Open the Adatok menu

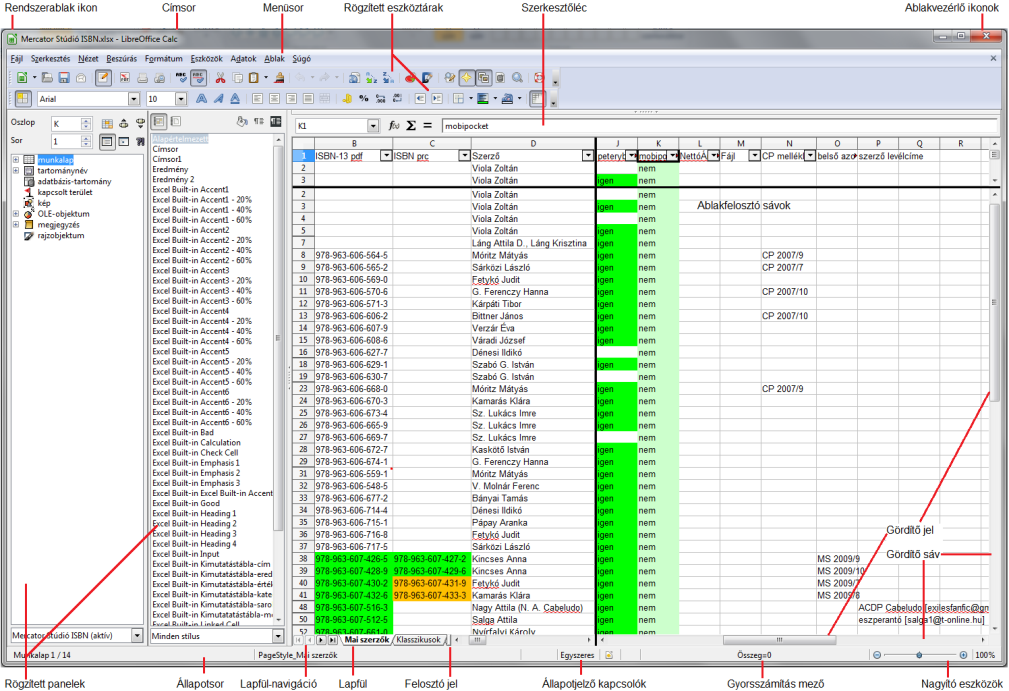pos(243,59)
